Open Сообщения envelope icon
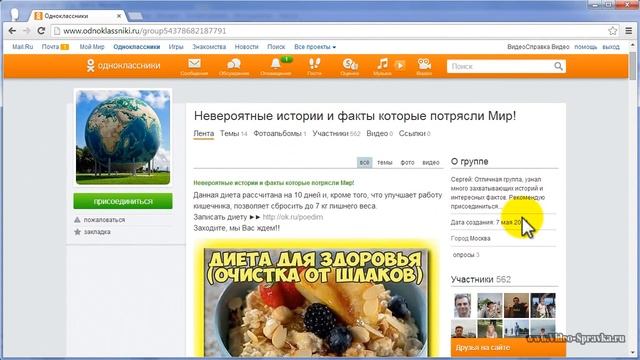640x360 pixels. (x=194, y=64)
